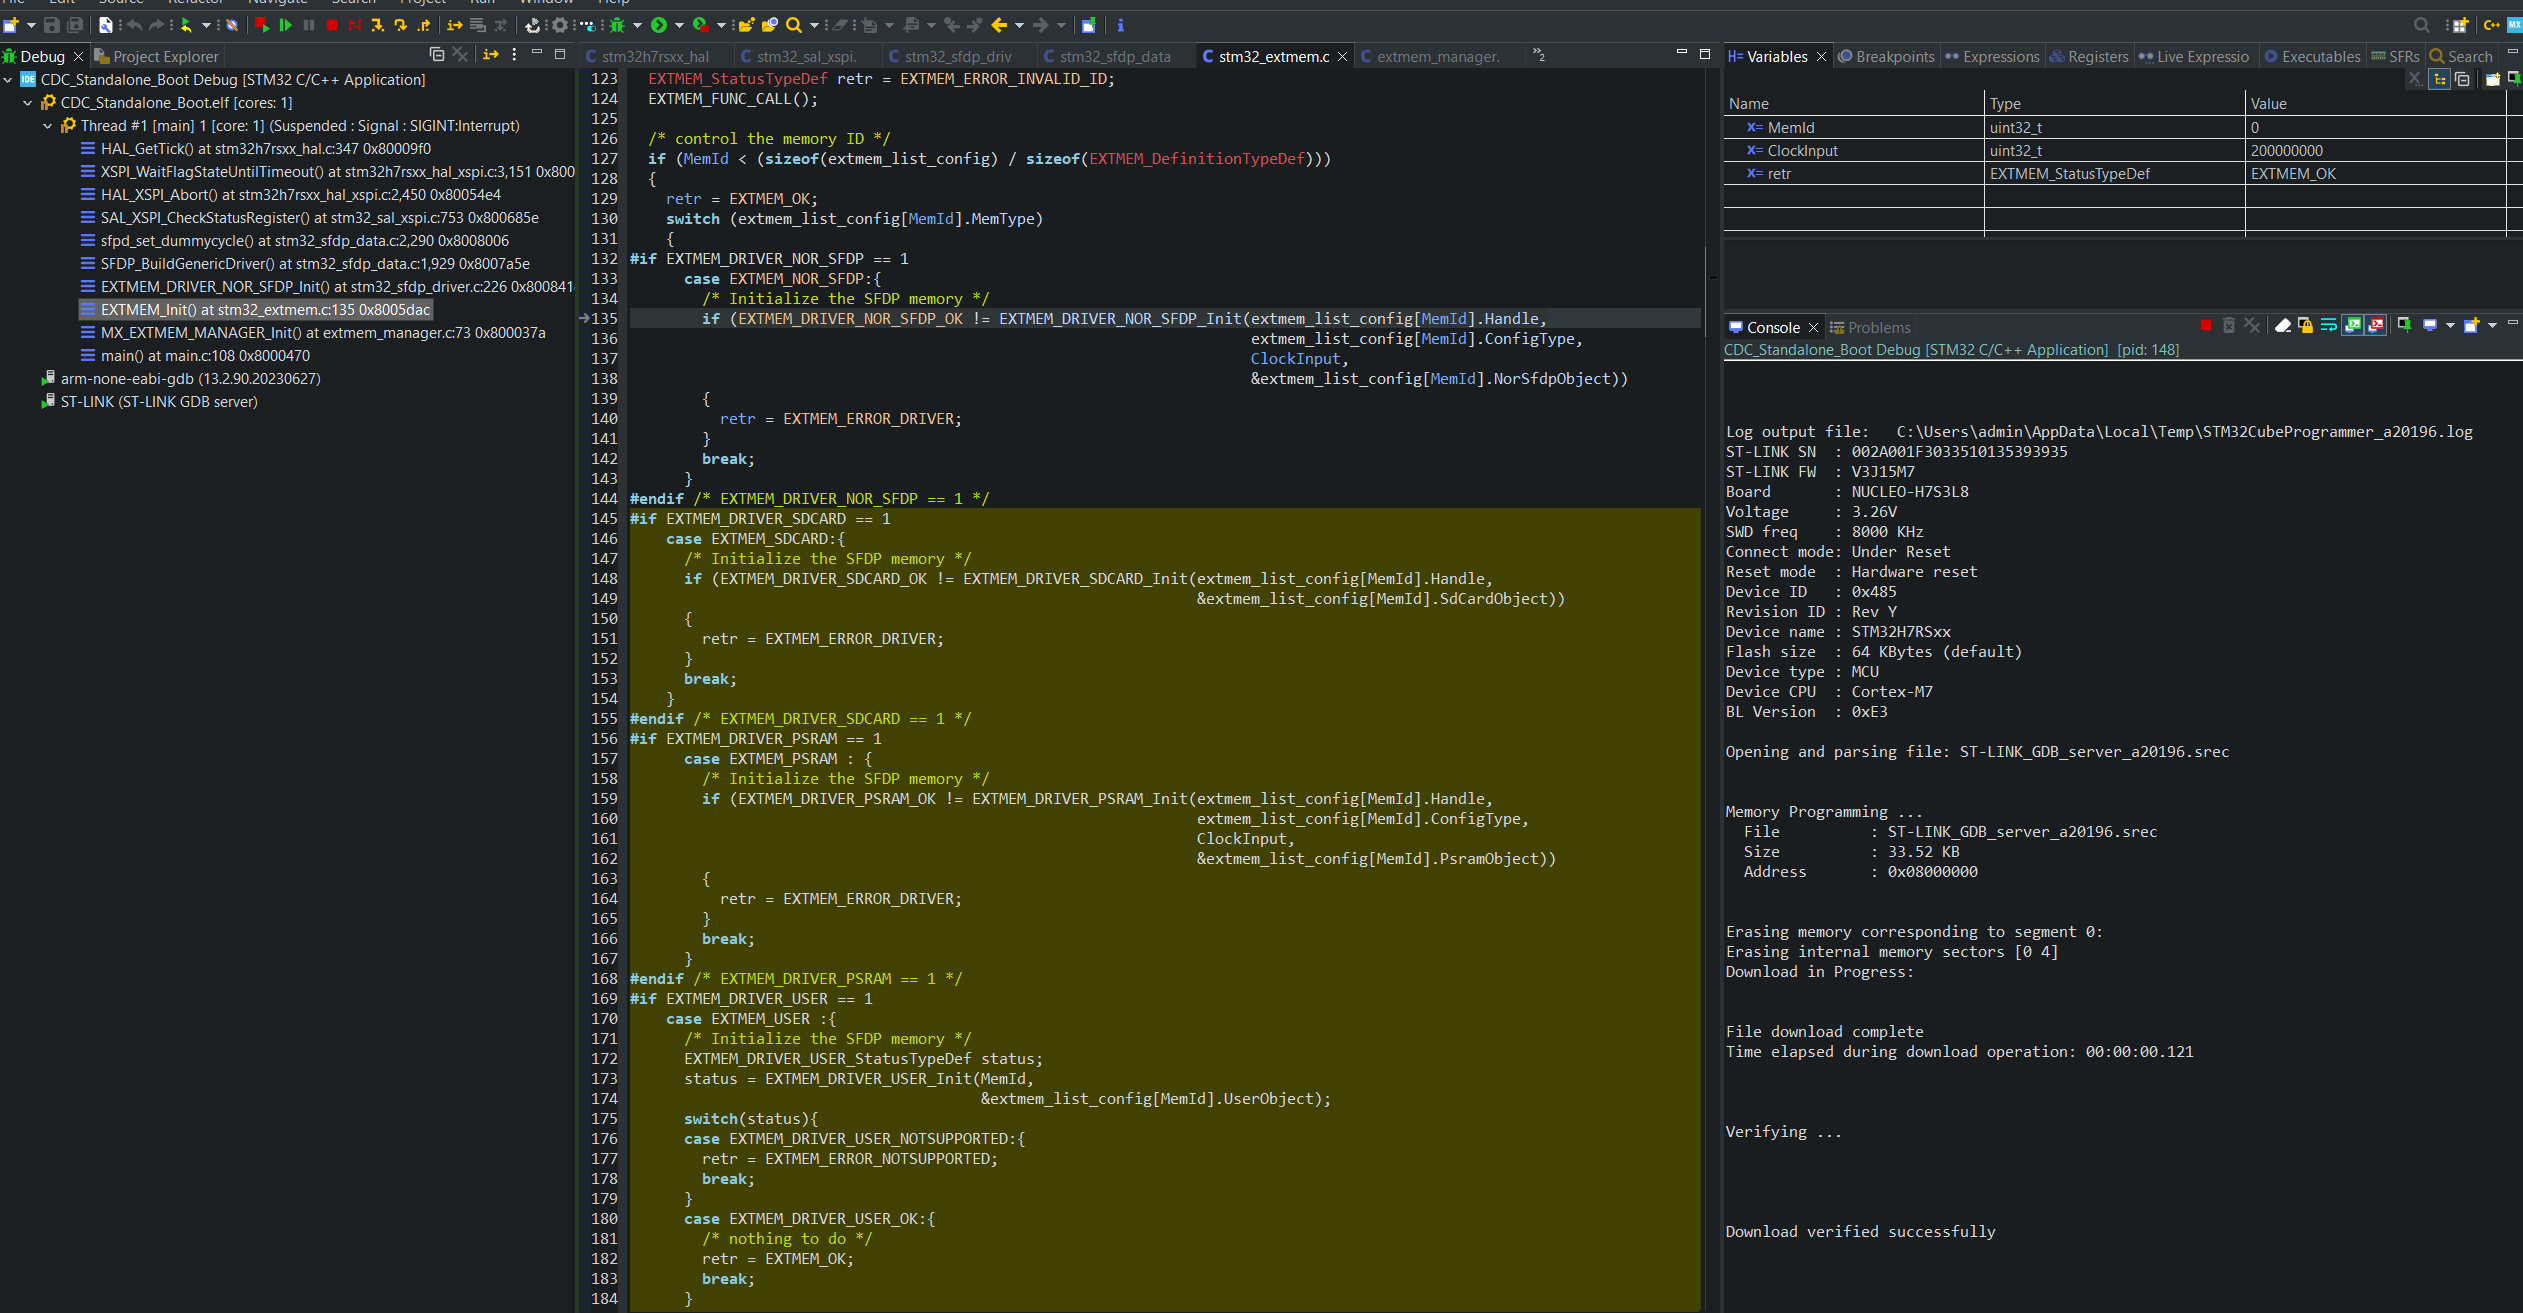
Task: Click the Step Over button
Action: (x=400, y=25)
